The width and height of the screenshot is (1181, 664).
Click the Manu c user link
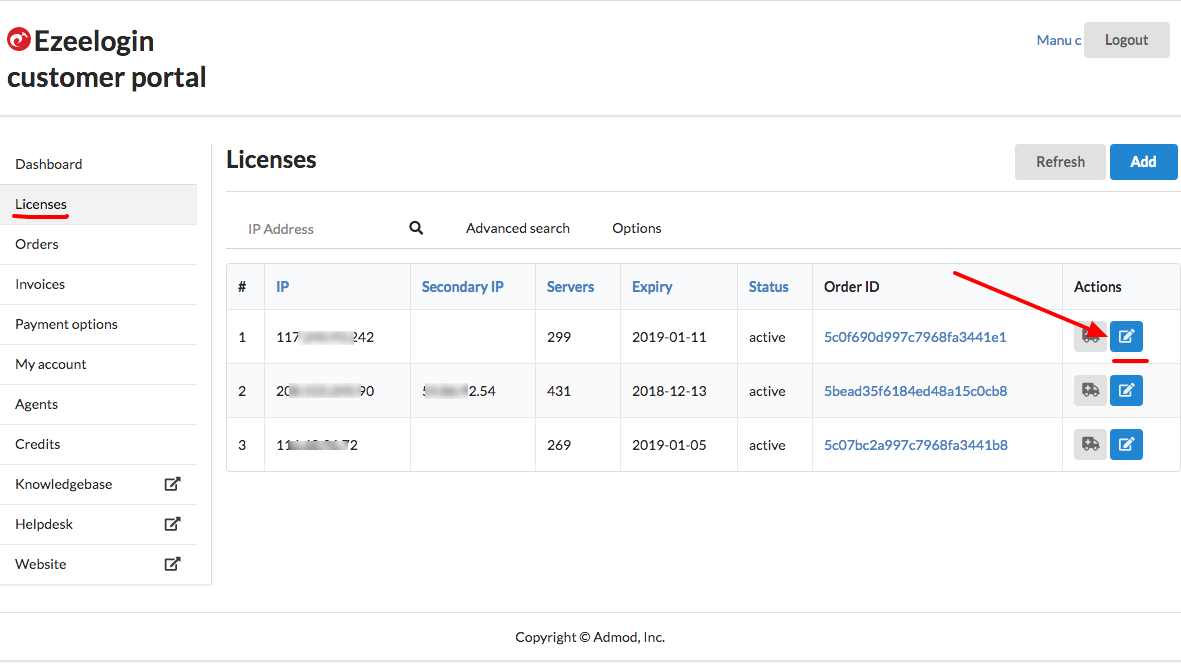click(x=1058, y=40)
